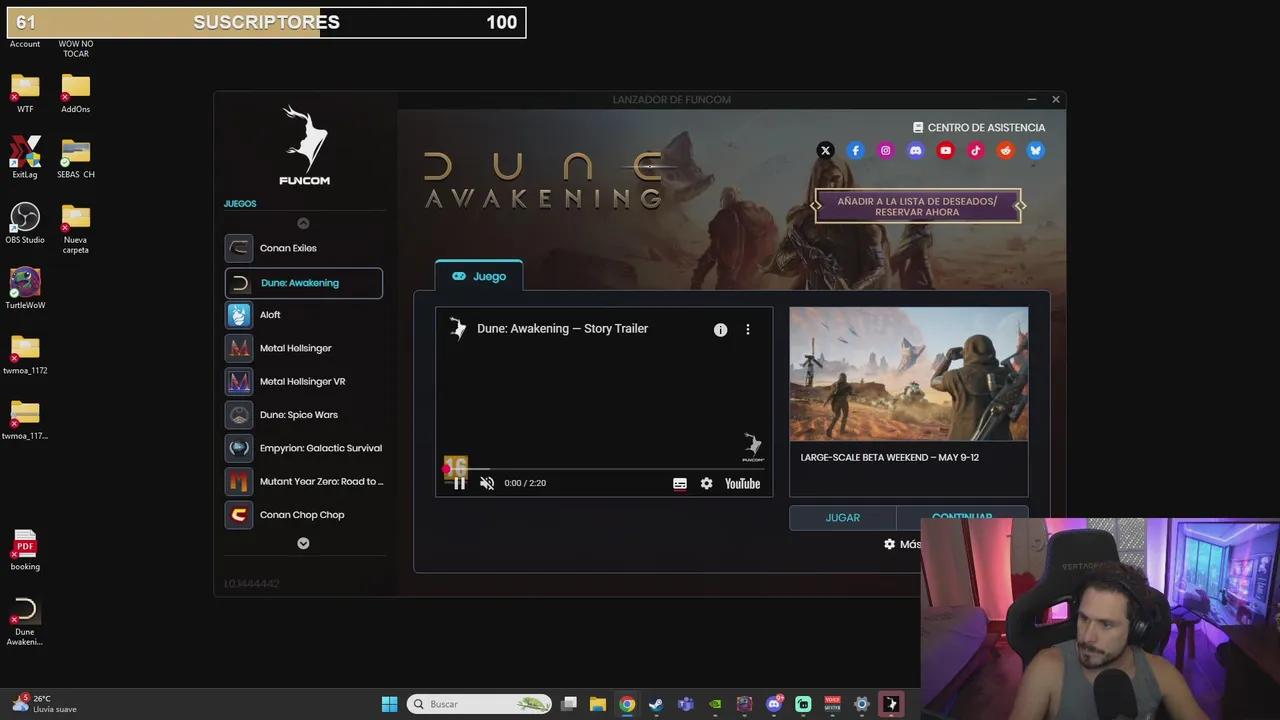Click Centro de Asistencia link
The image size is (1280, 720).
[979, 127]
